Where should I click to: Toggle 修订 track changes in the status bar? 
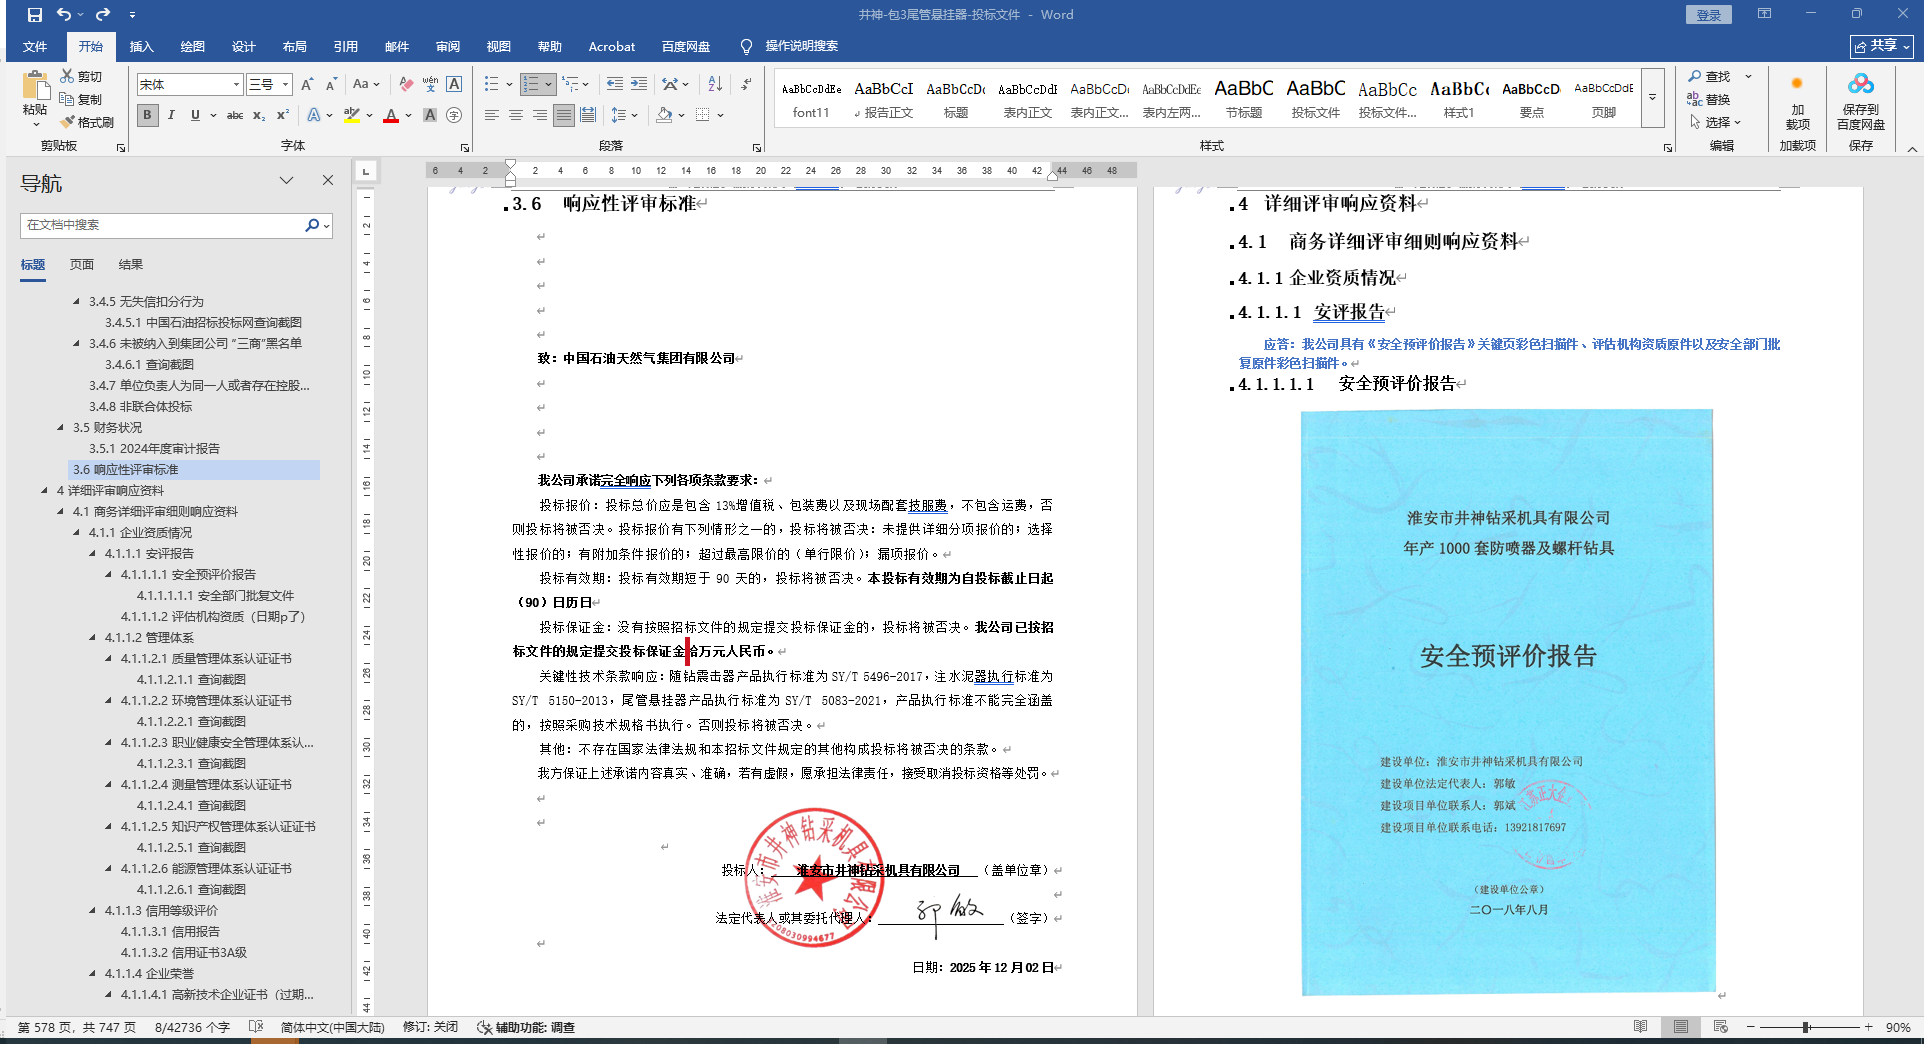click(431, 1027)
